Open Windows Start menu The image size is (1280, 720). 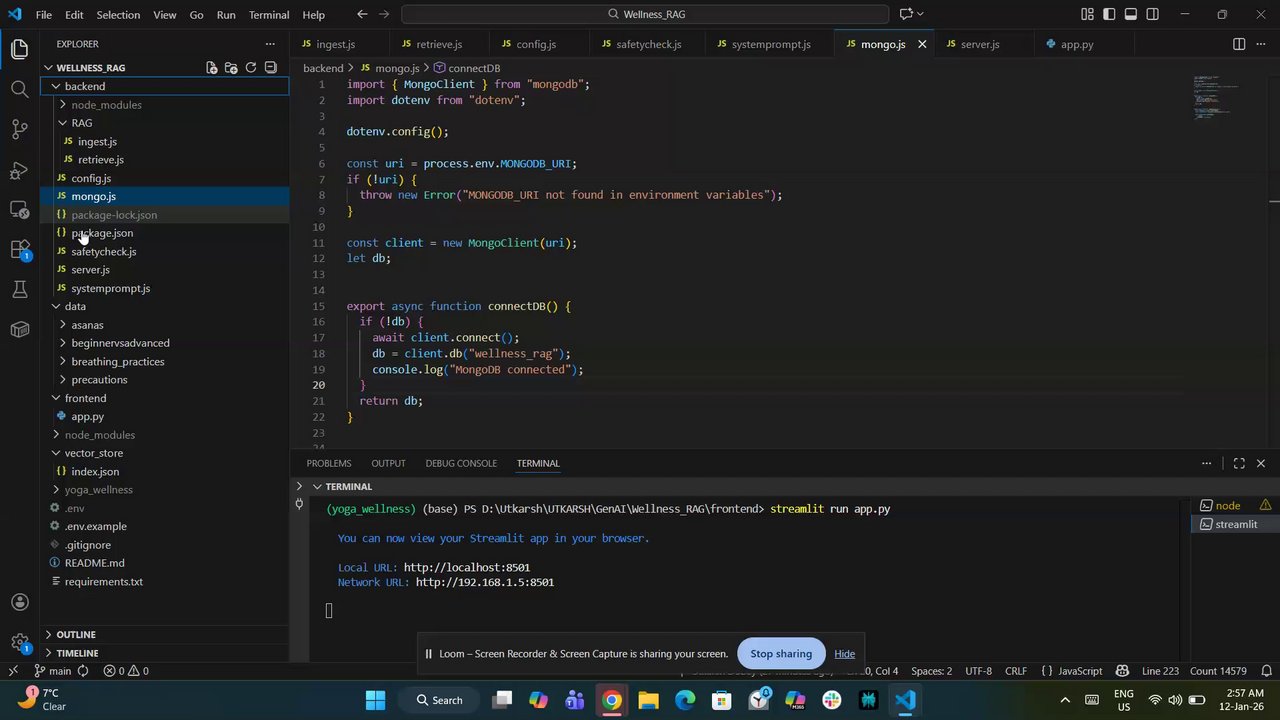coord(375,700)
